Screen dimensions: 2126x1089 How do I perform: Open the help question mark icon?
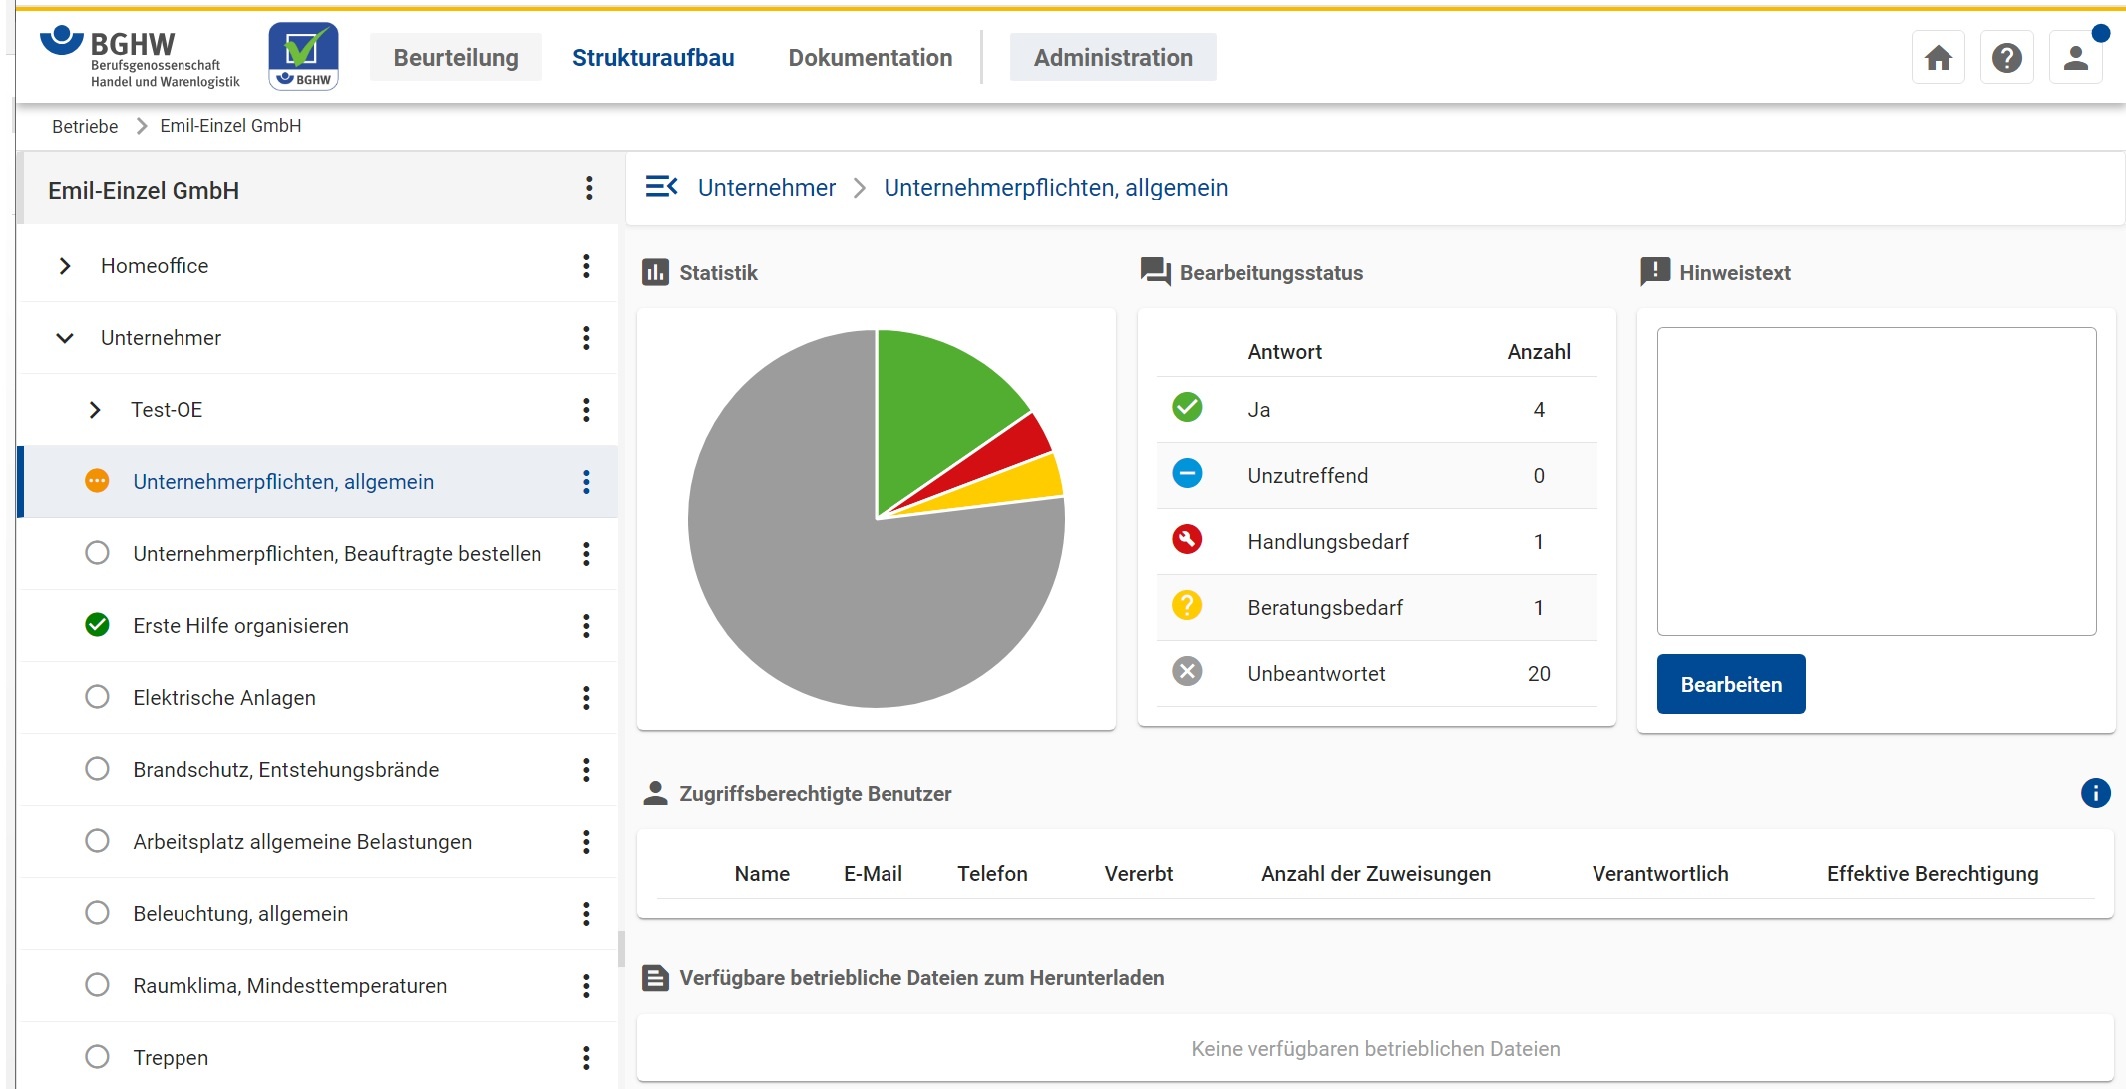[x=2006, y=58]
